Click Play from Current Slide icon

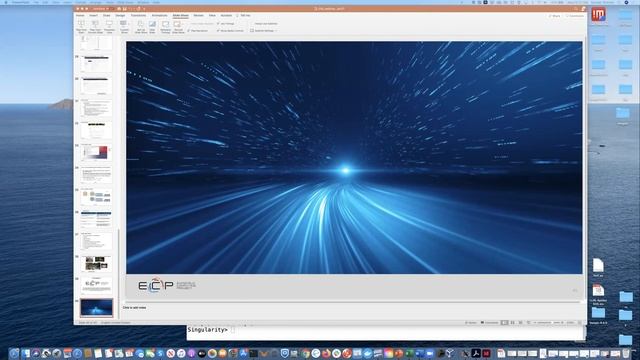point(95,24)
